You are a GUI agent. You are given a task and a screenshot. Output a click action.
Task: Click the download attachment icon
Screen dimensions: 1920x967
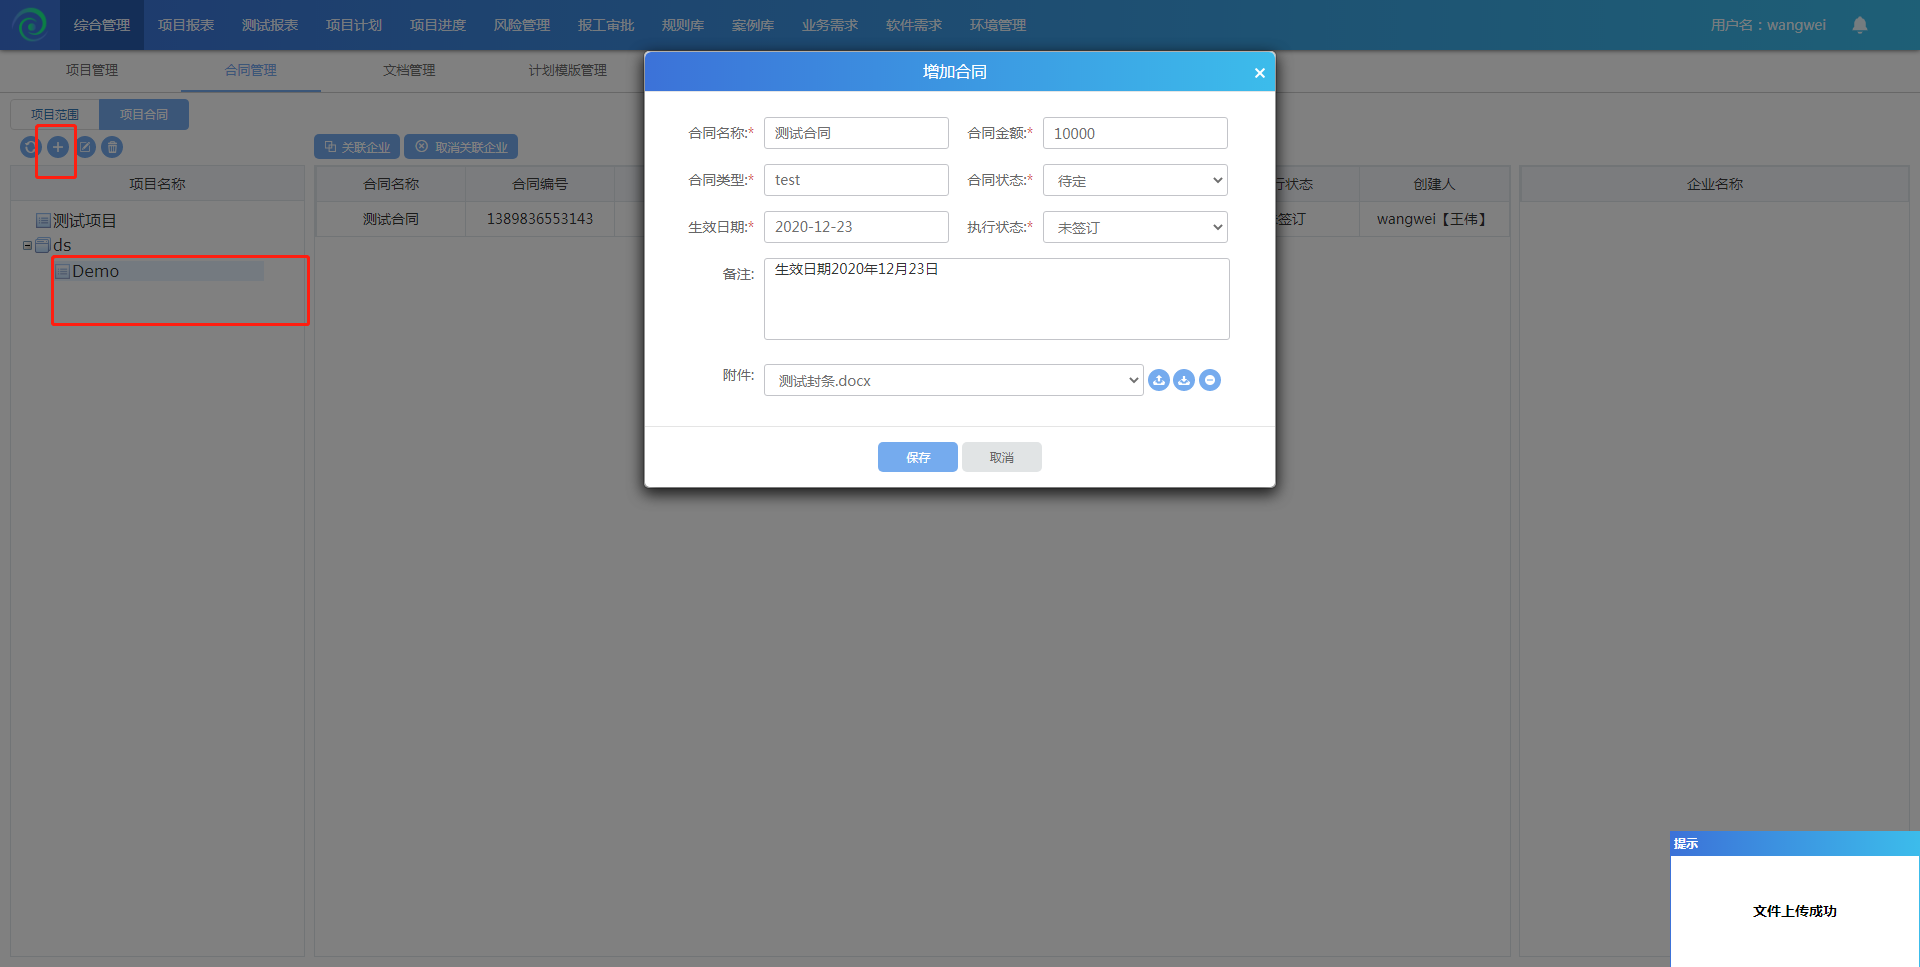(x=1184, y=380)
